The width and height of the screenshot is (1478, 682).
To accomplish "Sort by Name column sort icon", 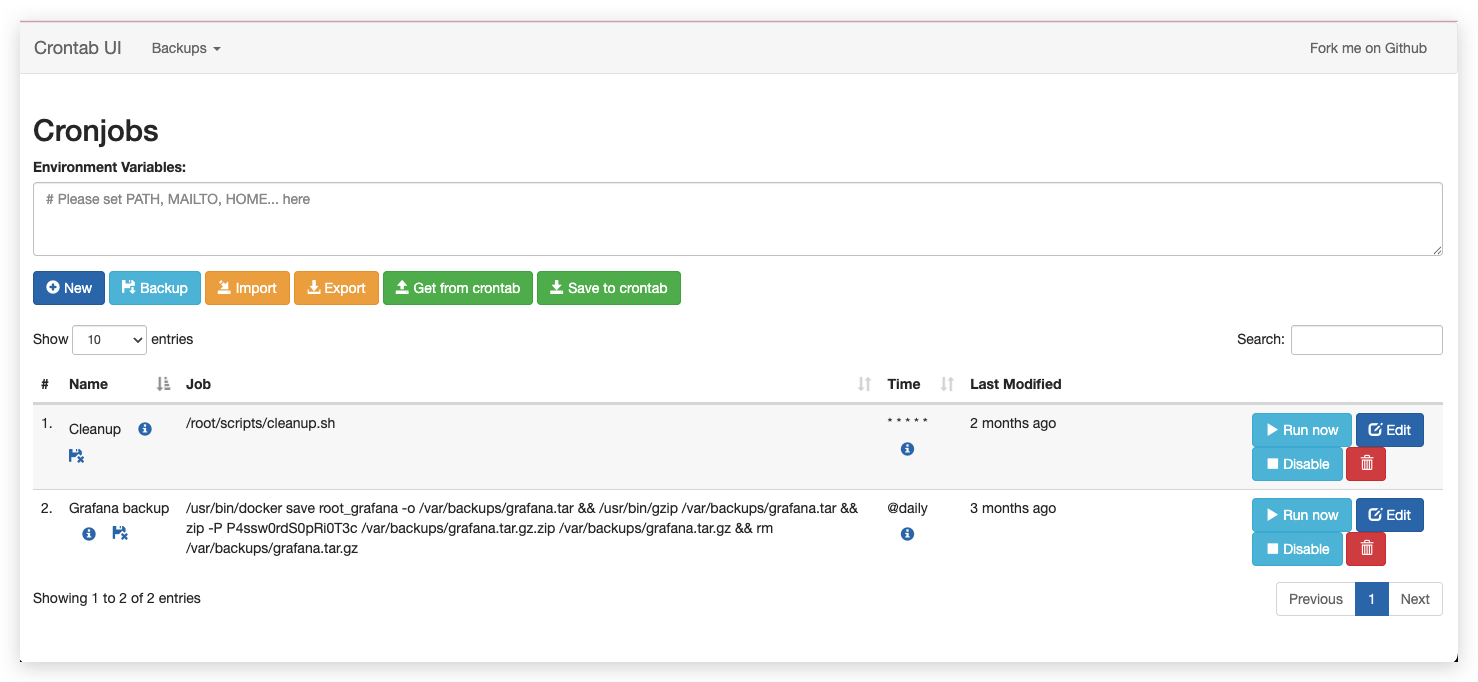I will coord(164,384).
